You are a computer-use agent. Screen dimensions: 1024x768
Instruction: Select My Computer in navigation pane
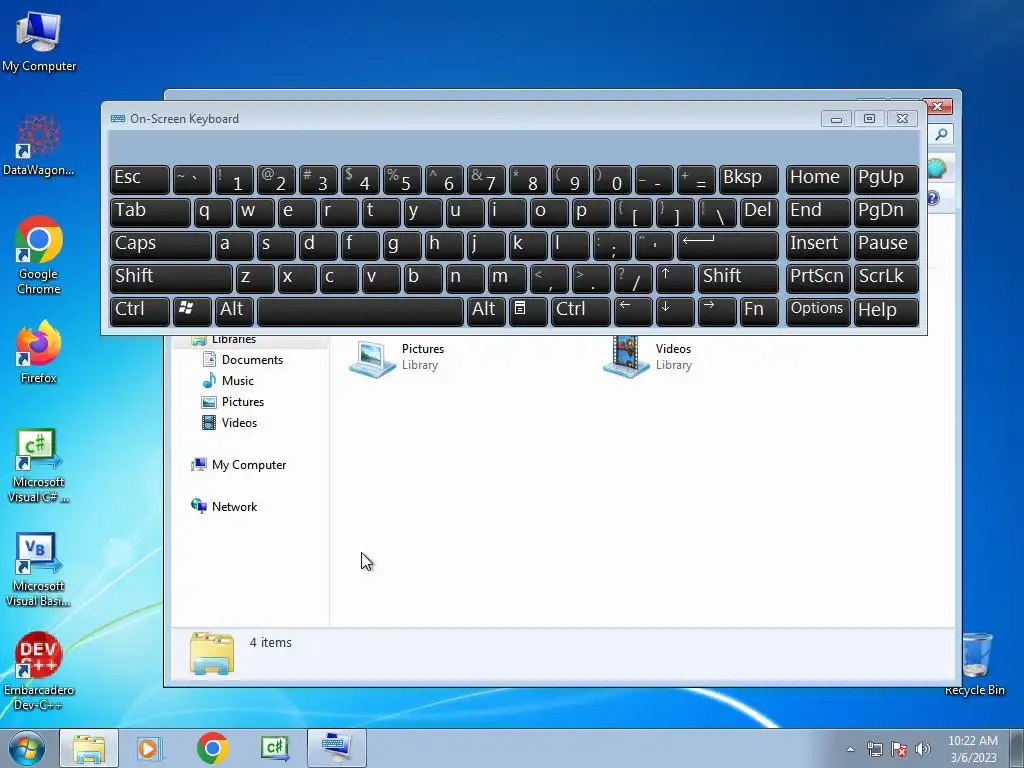(x=248, y=465)
